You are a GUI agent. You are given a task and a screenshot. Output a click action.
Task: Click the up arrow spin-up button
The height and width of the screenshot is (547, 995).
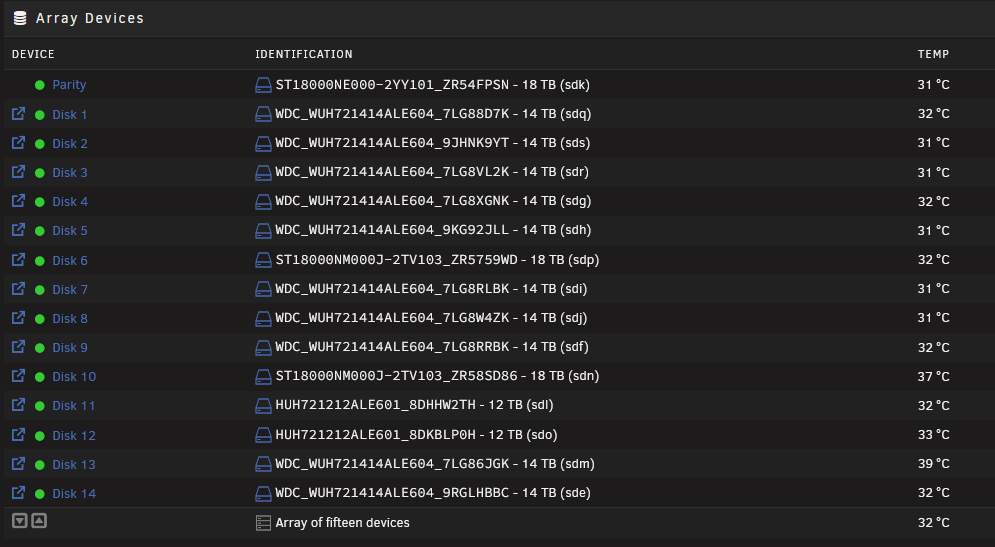[x=39, y=521]
